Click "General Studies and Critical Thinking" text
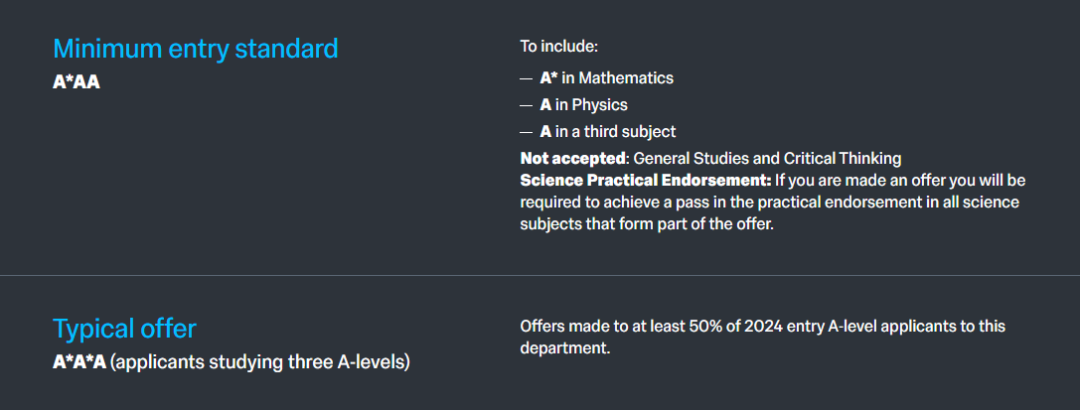Viewport: 1080px width, 410px height. click(x=766, y=158)
